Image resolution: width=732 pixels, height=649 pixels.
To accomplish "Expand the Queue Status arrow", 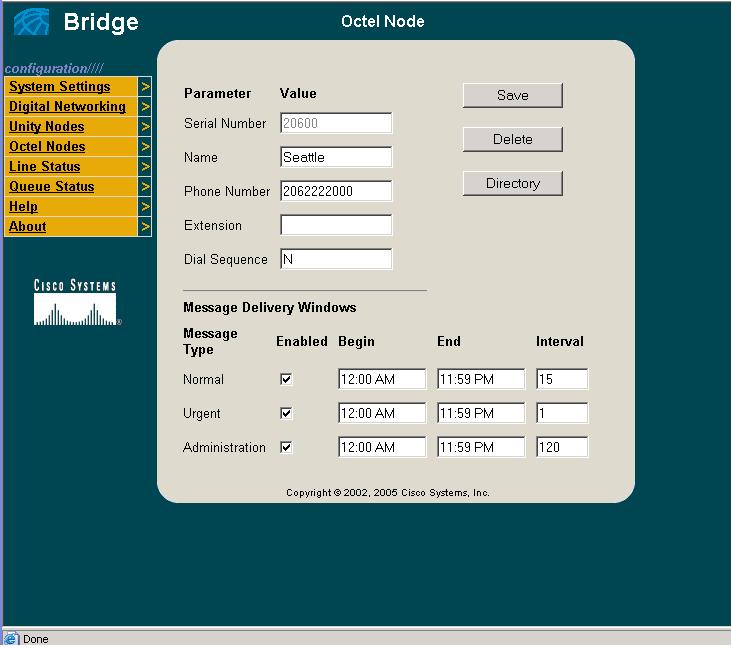I will pyautogui.click(x=145, y=187).
